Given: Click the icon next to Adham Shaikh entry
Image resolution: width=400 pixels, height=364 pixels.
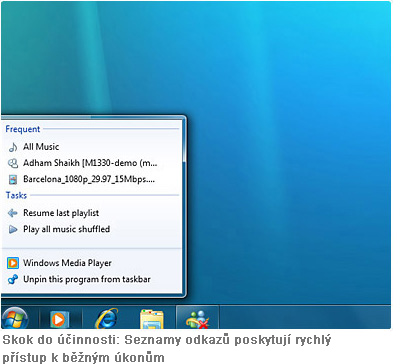Looking at the screenshot, I should [x=13, y=163].
